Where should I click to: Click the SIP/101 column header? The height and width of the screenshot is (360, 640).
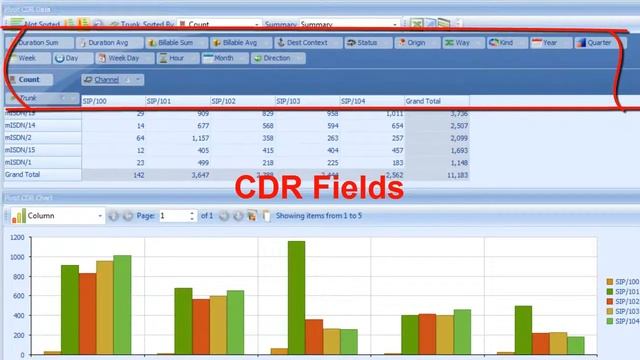(178, 101)
